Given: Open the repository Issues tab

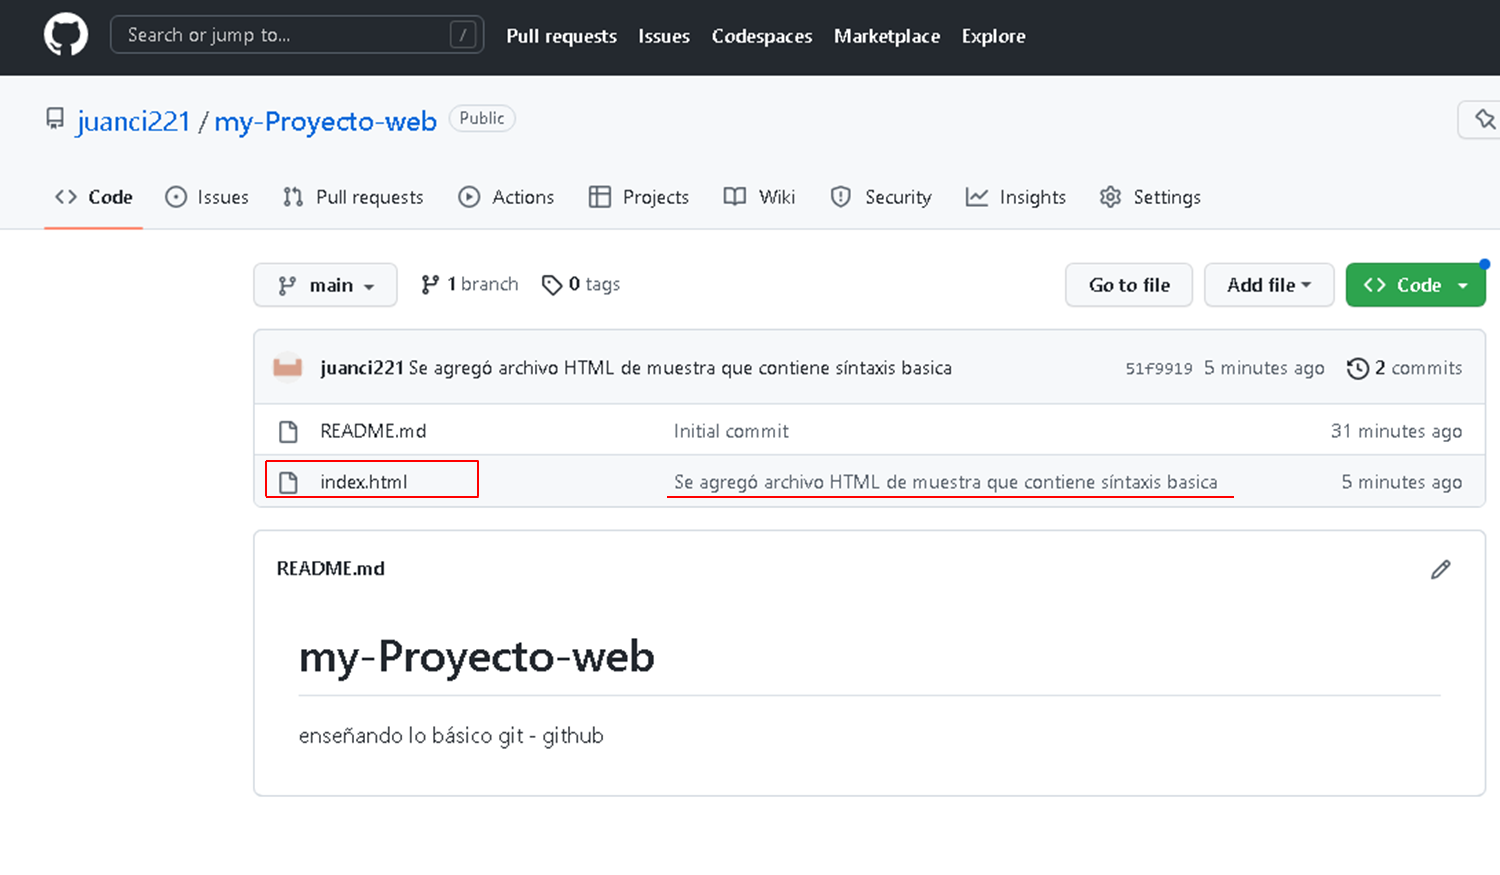Looking at the screenshot, I should (207, 197).
